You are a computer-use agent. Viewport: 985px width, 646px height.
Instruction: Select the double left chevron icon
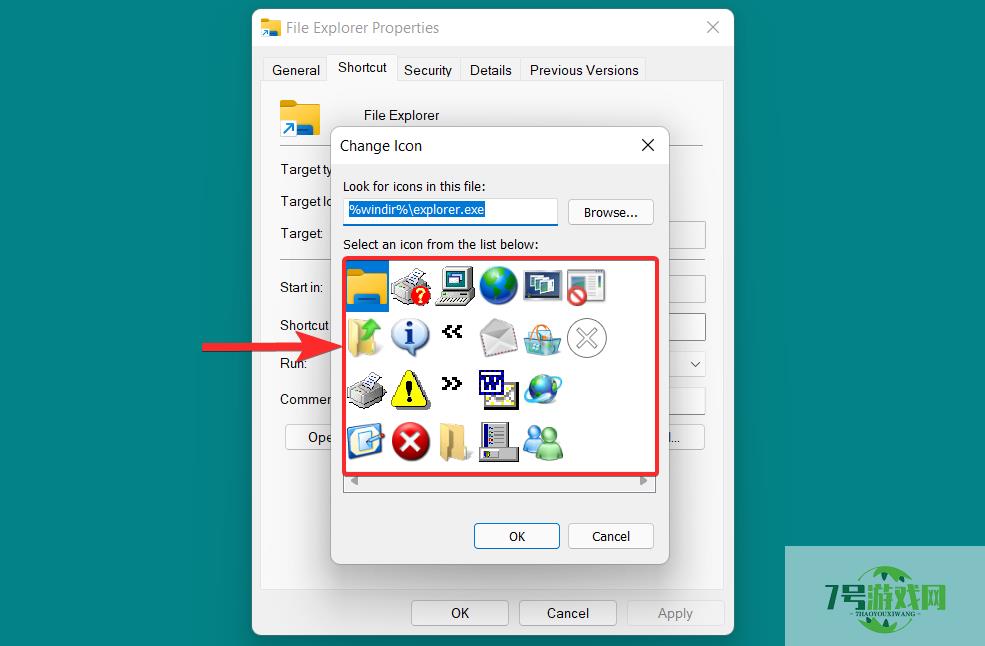pos(452,331)
